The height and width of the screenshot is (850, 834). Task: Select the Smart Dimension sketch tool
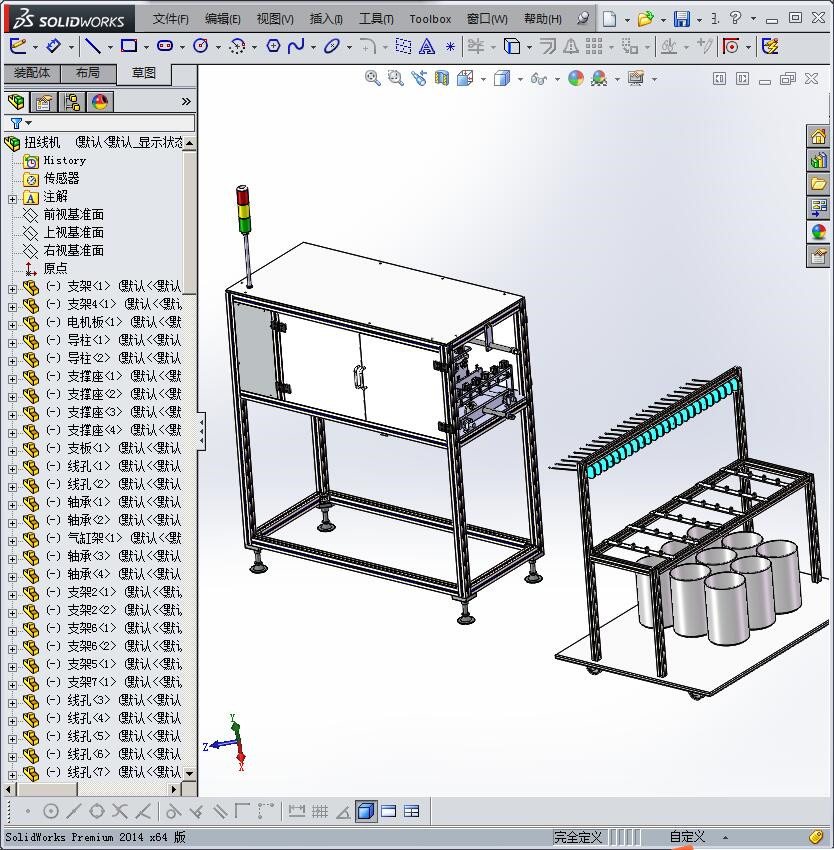point(53,46)
